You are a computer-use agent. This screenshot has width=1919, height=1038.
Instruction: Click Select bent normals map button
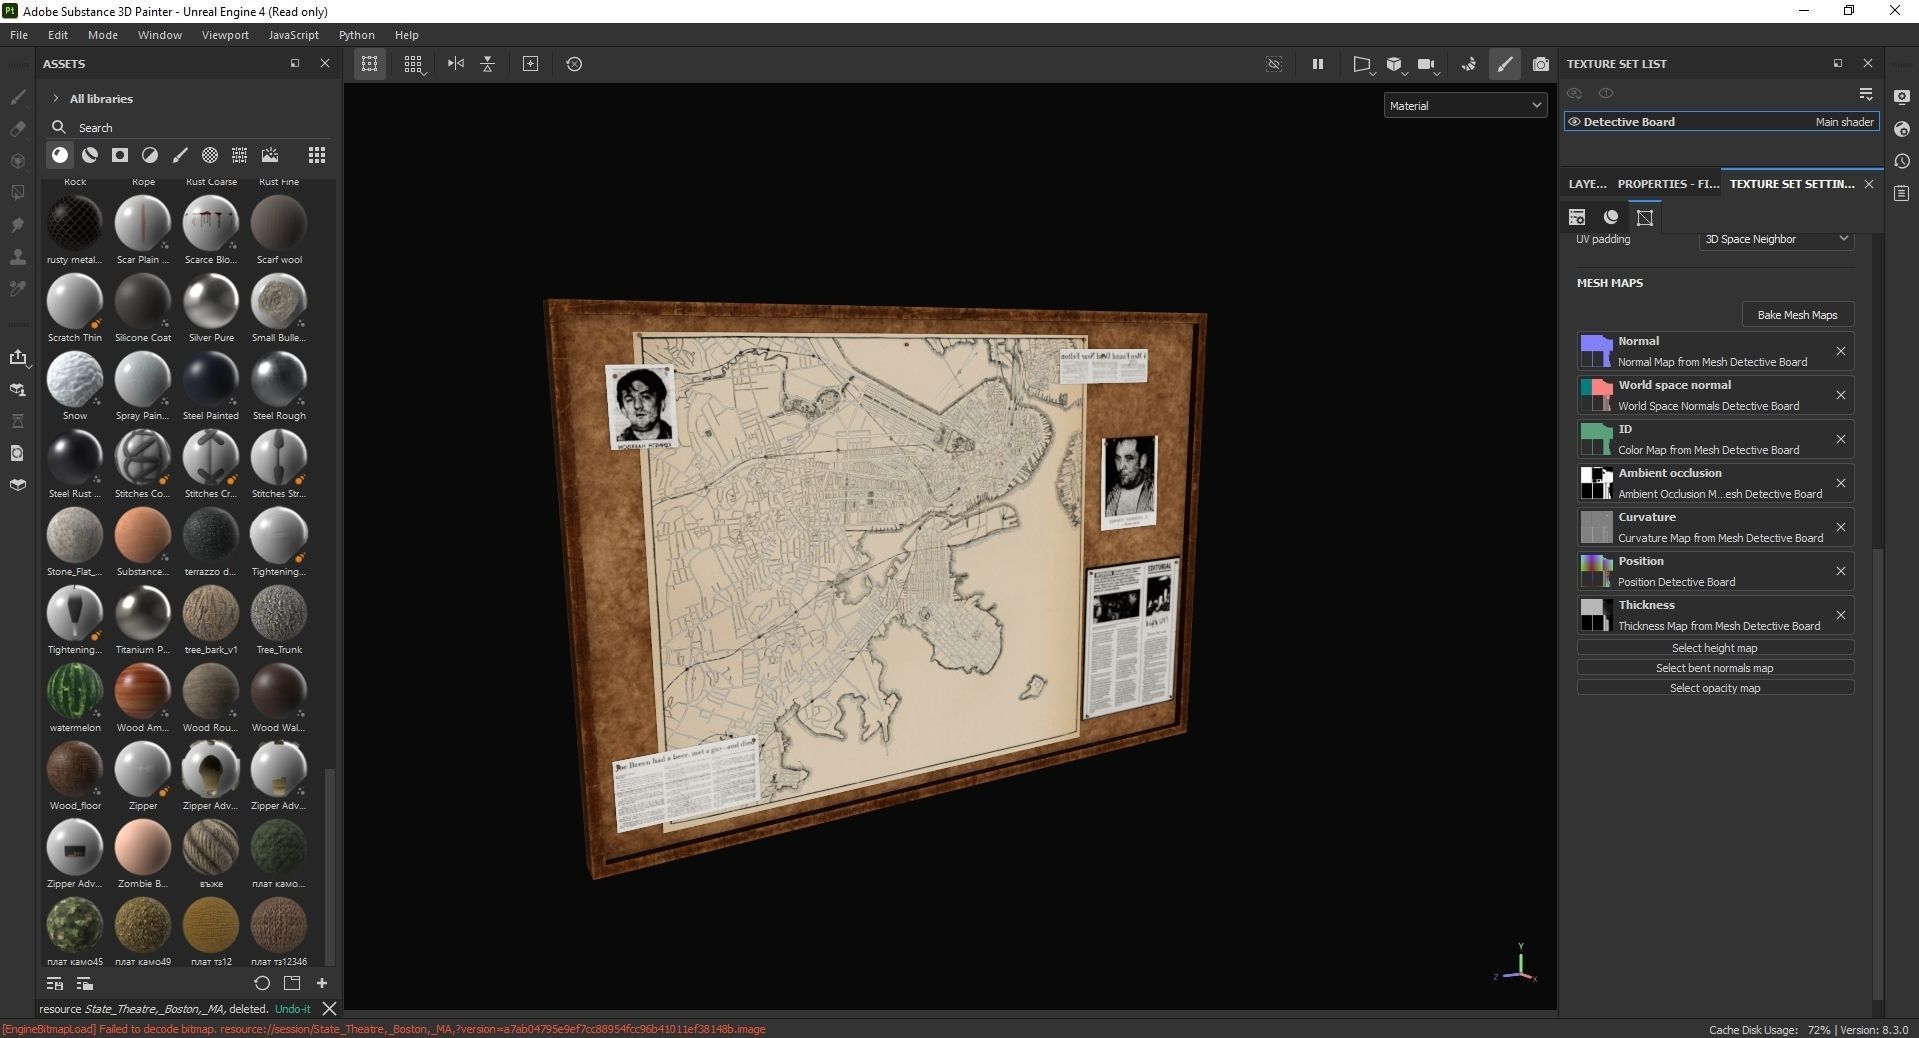pyautogui.click(x=1715, y=668)
